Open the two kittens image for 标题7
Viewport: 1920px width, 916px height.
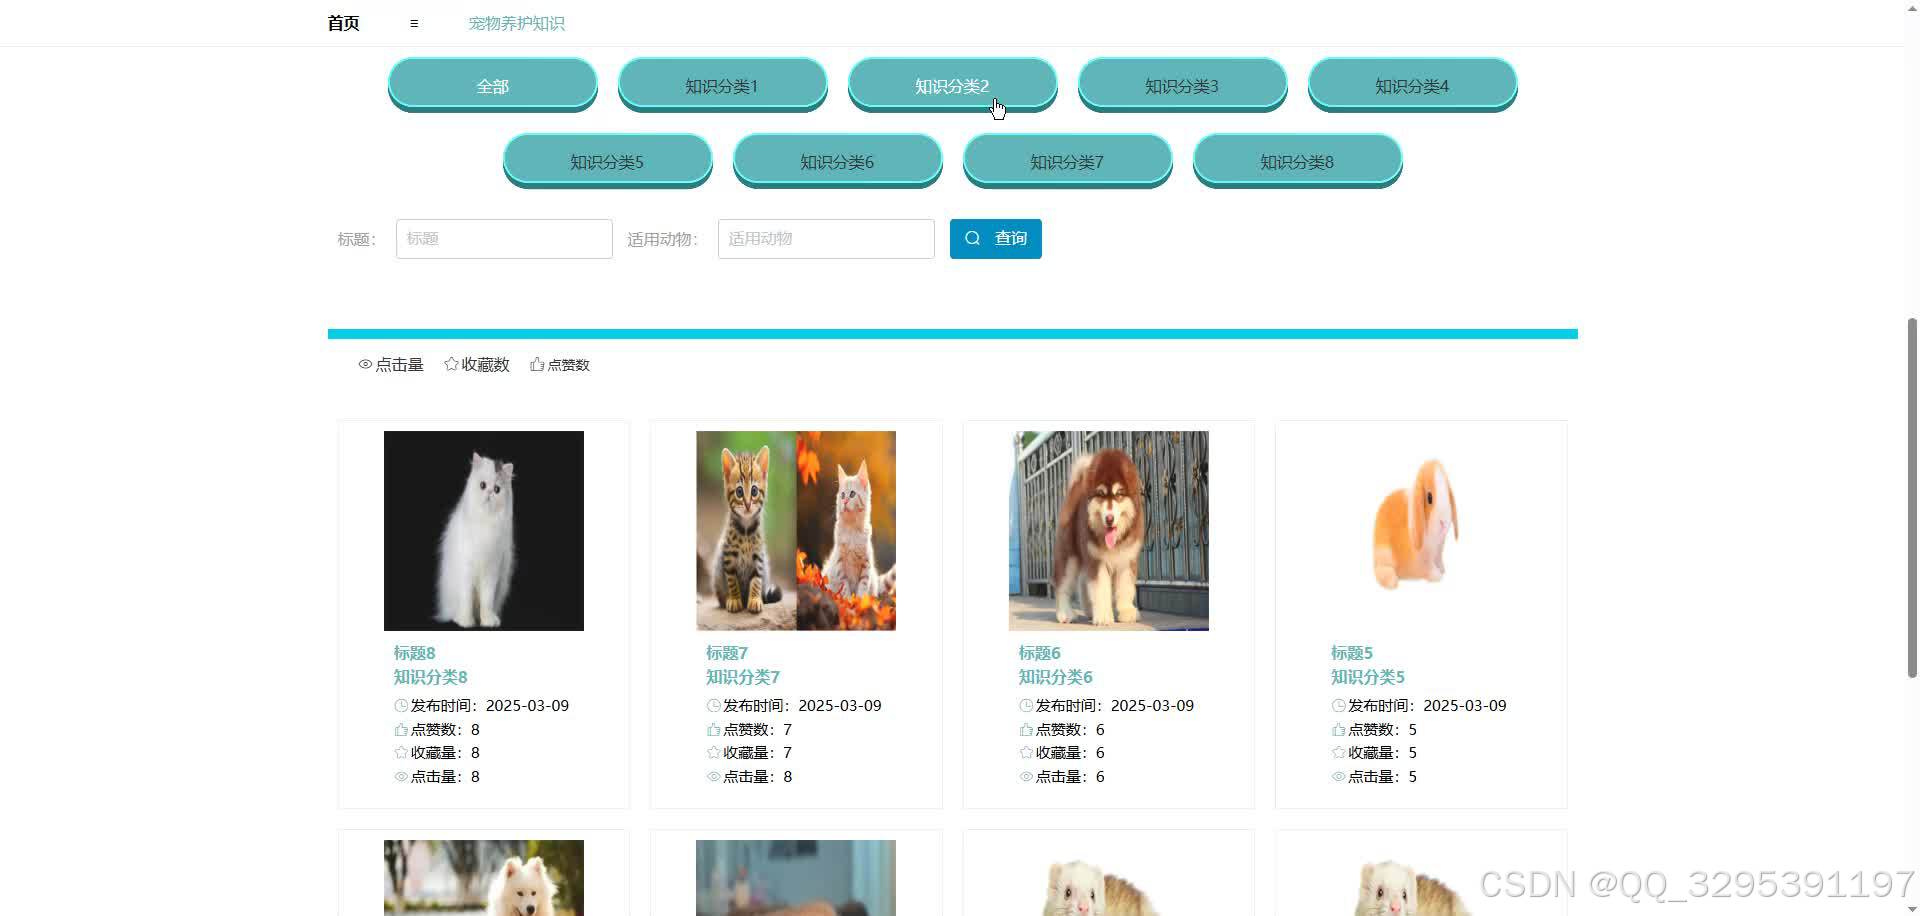[x=796, y=531]
